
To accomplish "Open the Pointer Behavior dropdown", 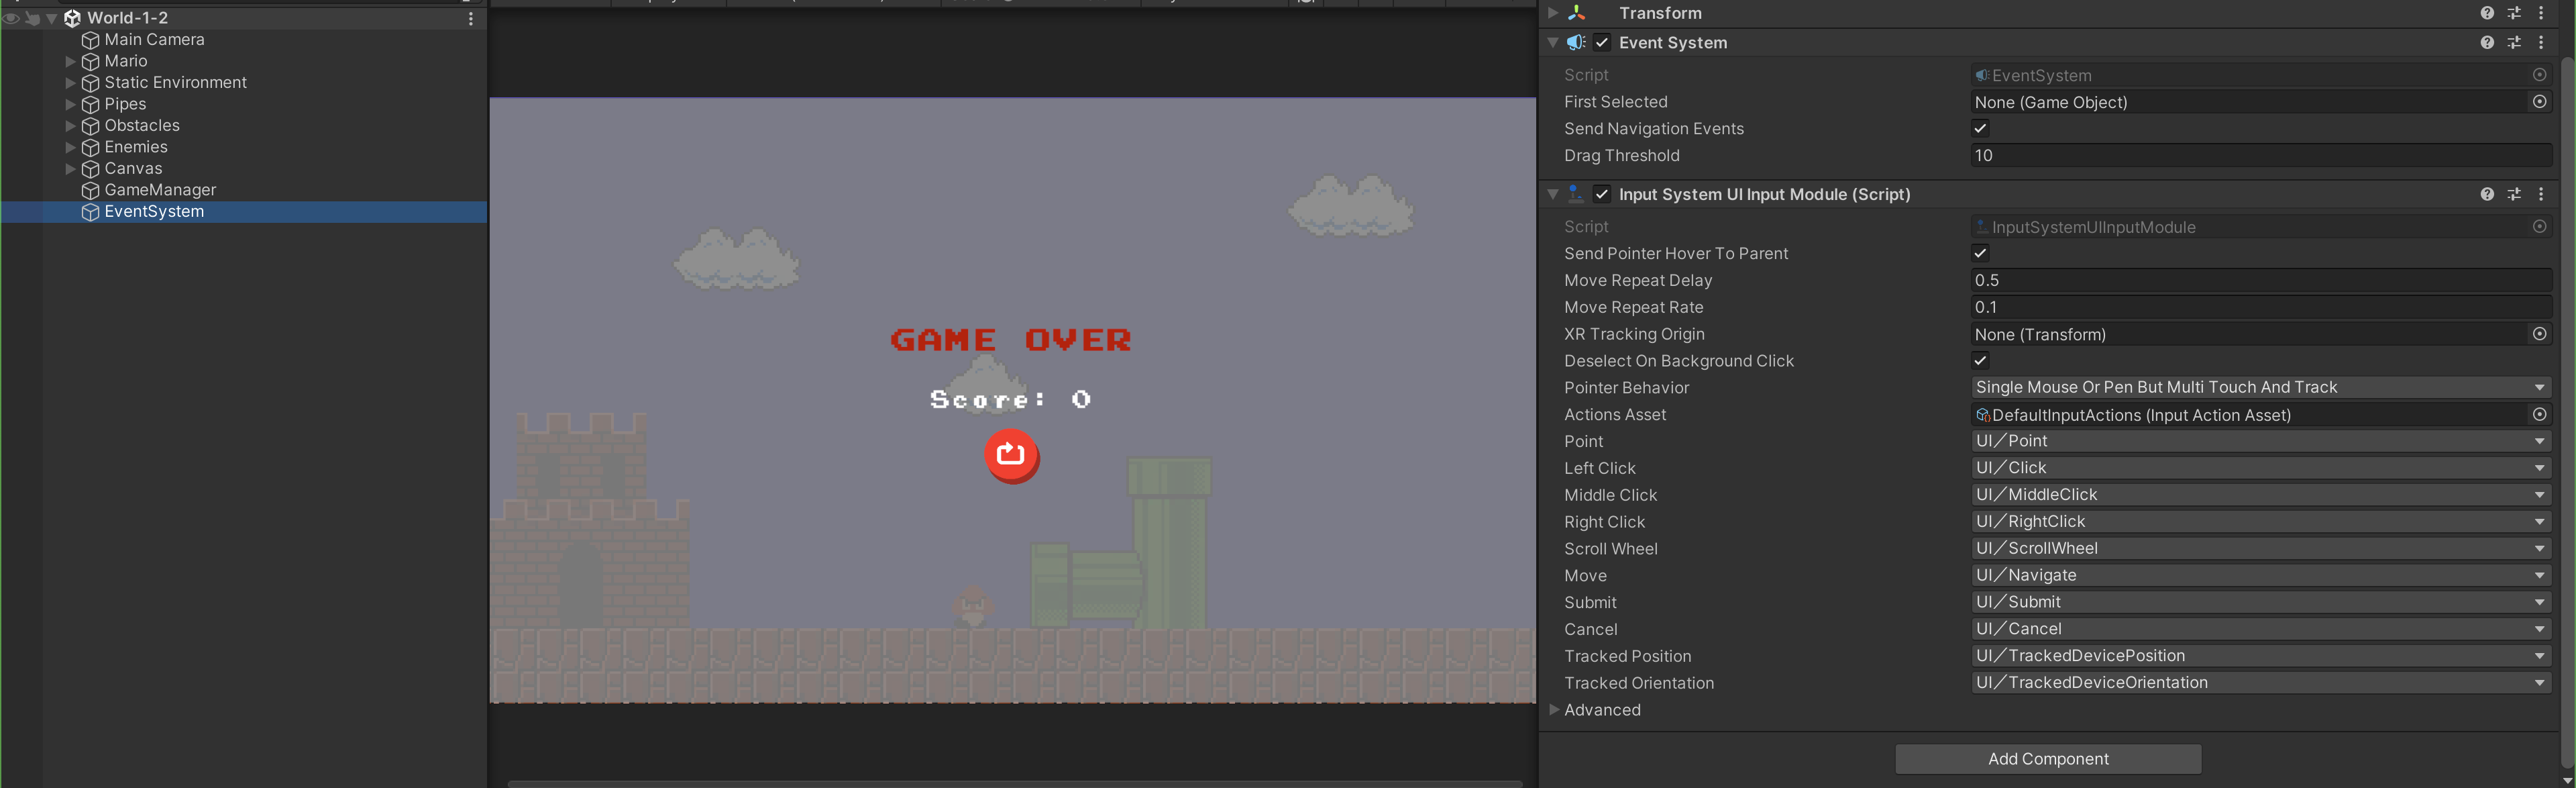I will coord(2261,388).
